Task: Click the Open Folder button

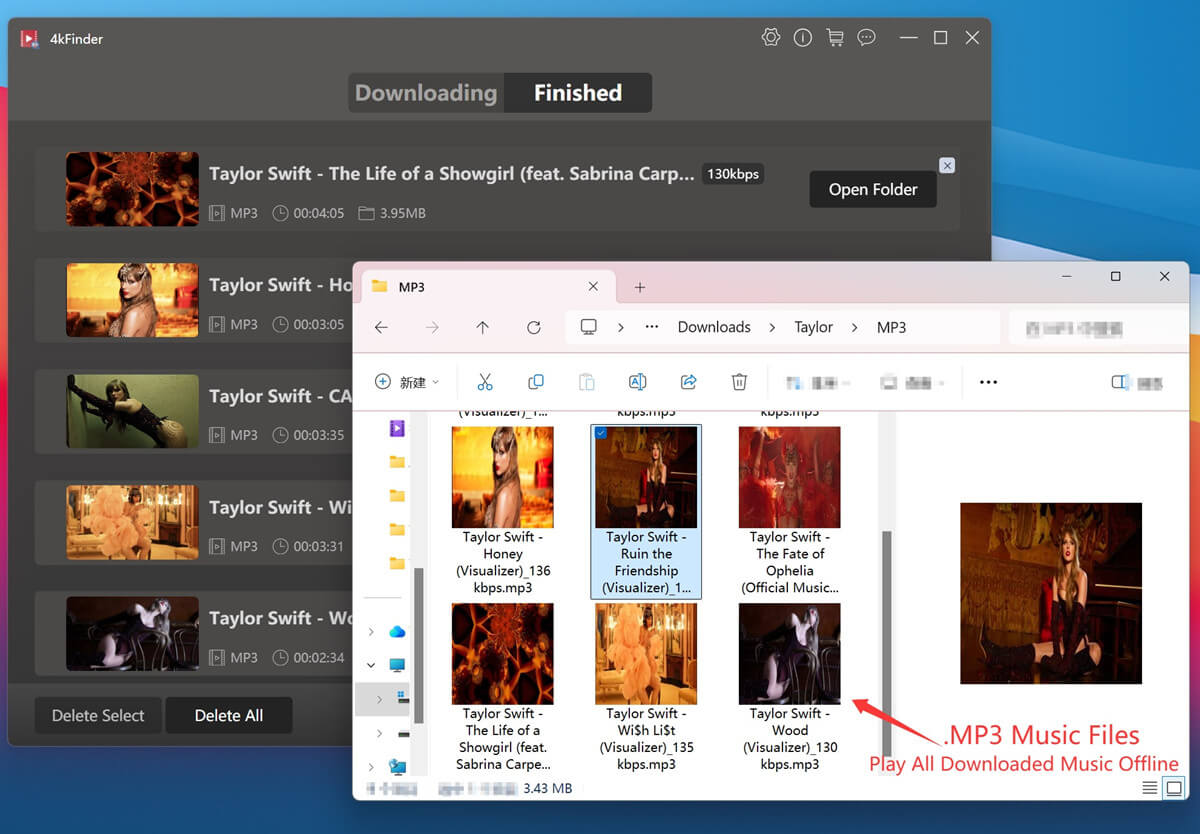Action: [x=872, y=189]
